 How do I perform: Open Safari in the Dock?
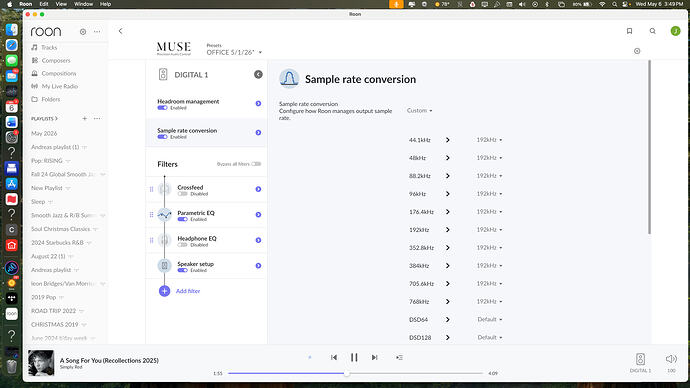pyautogui.click(x=11, y=45)
